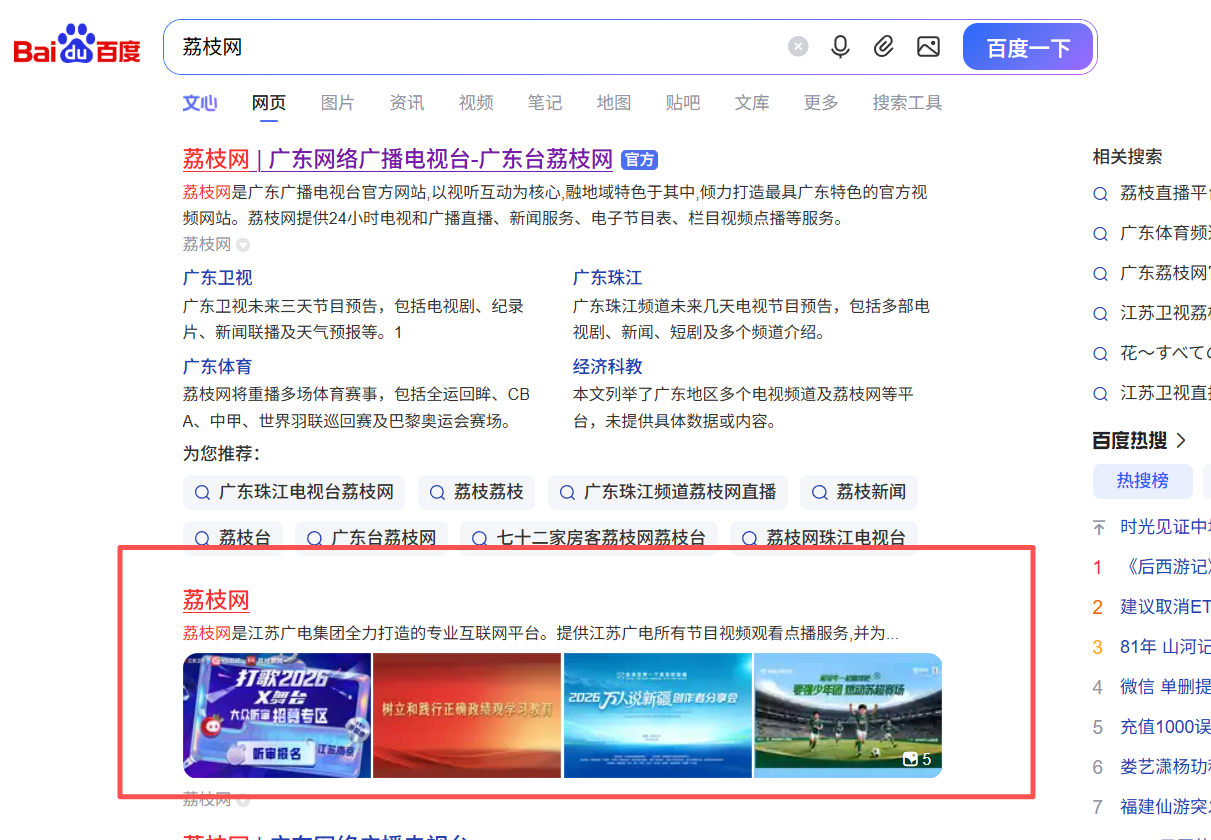Viewport: 1211px width, 840px height.
Task: Click the 百度一下 search button
Action: coord(1028,47)
